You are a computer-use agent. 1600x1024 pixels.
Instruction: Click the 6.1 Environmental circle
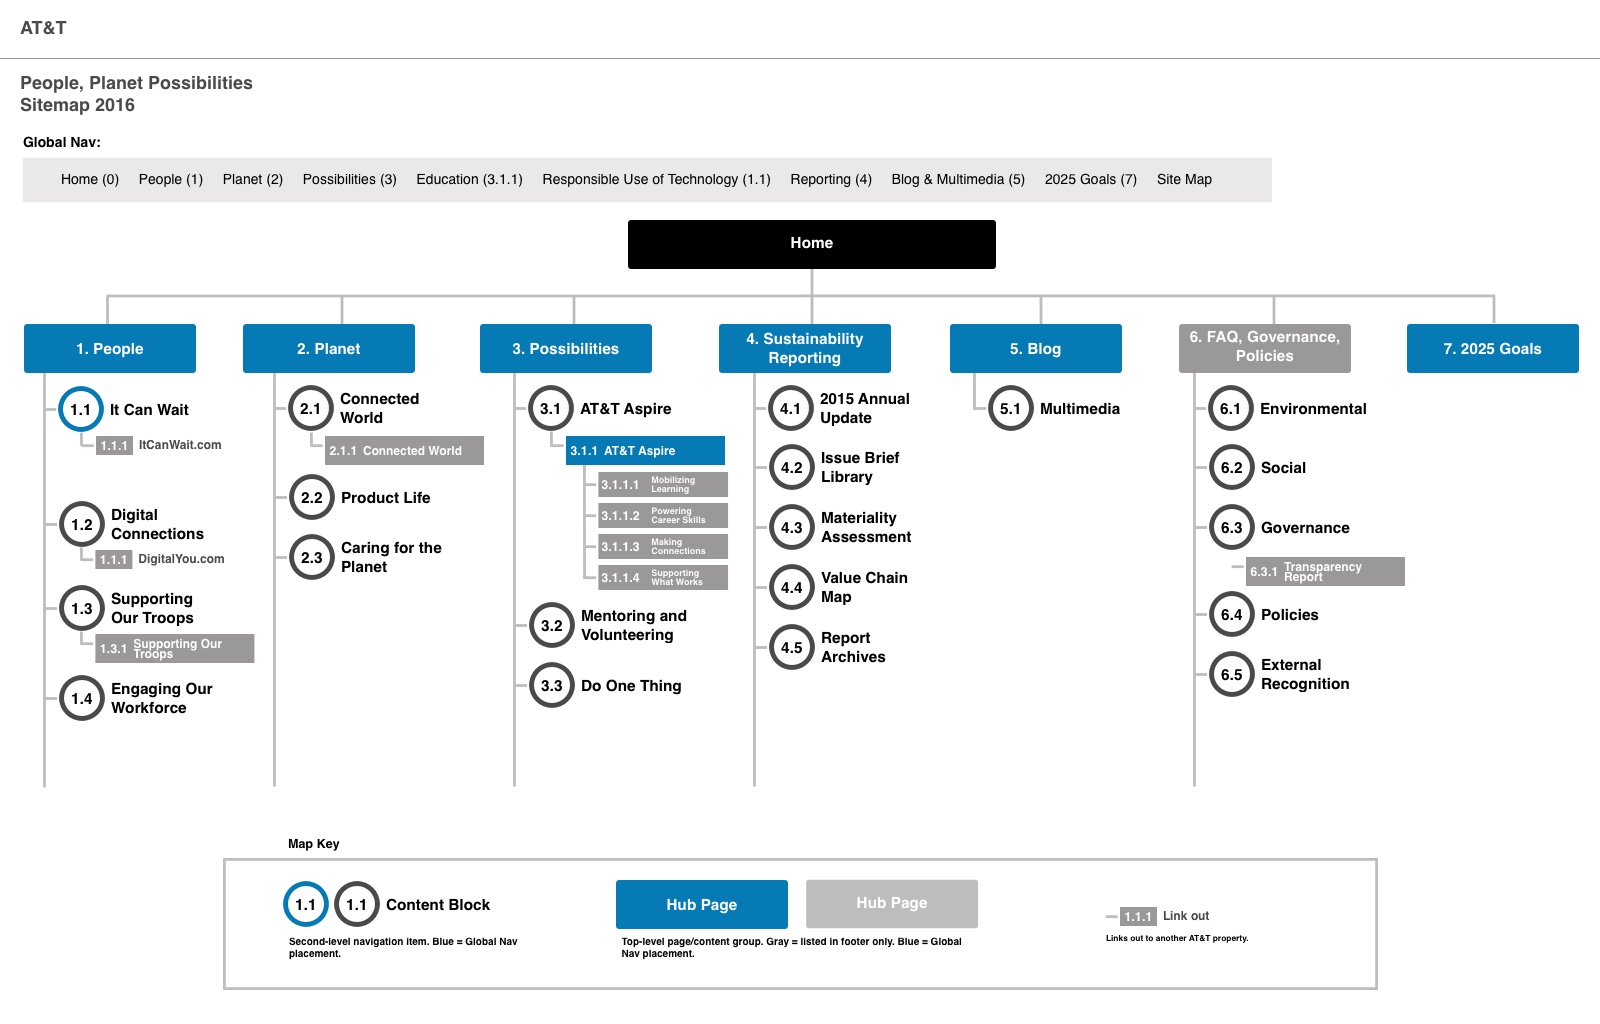click(x=1231, y=409)
